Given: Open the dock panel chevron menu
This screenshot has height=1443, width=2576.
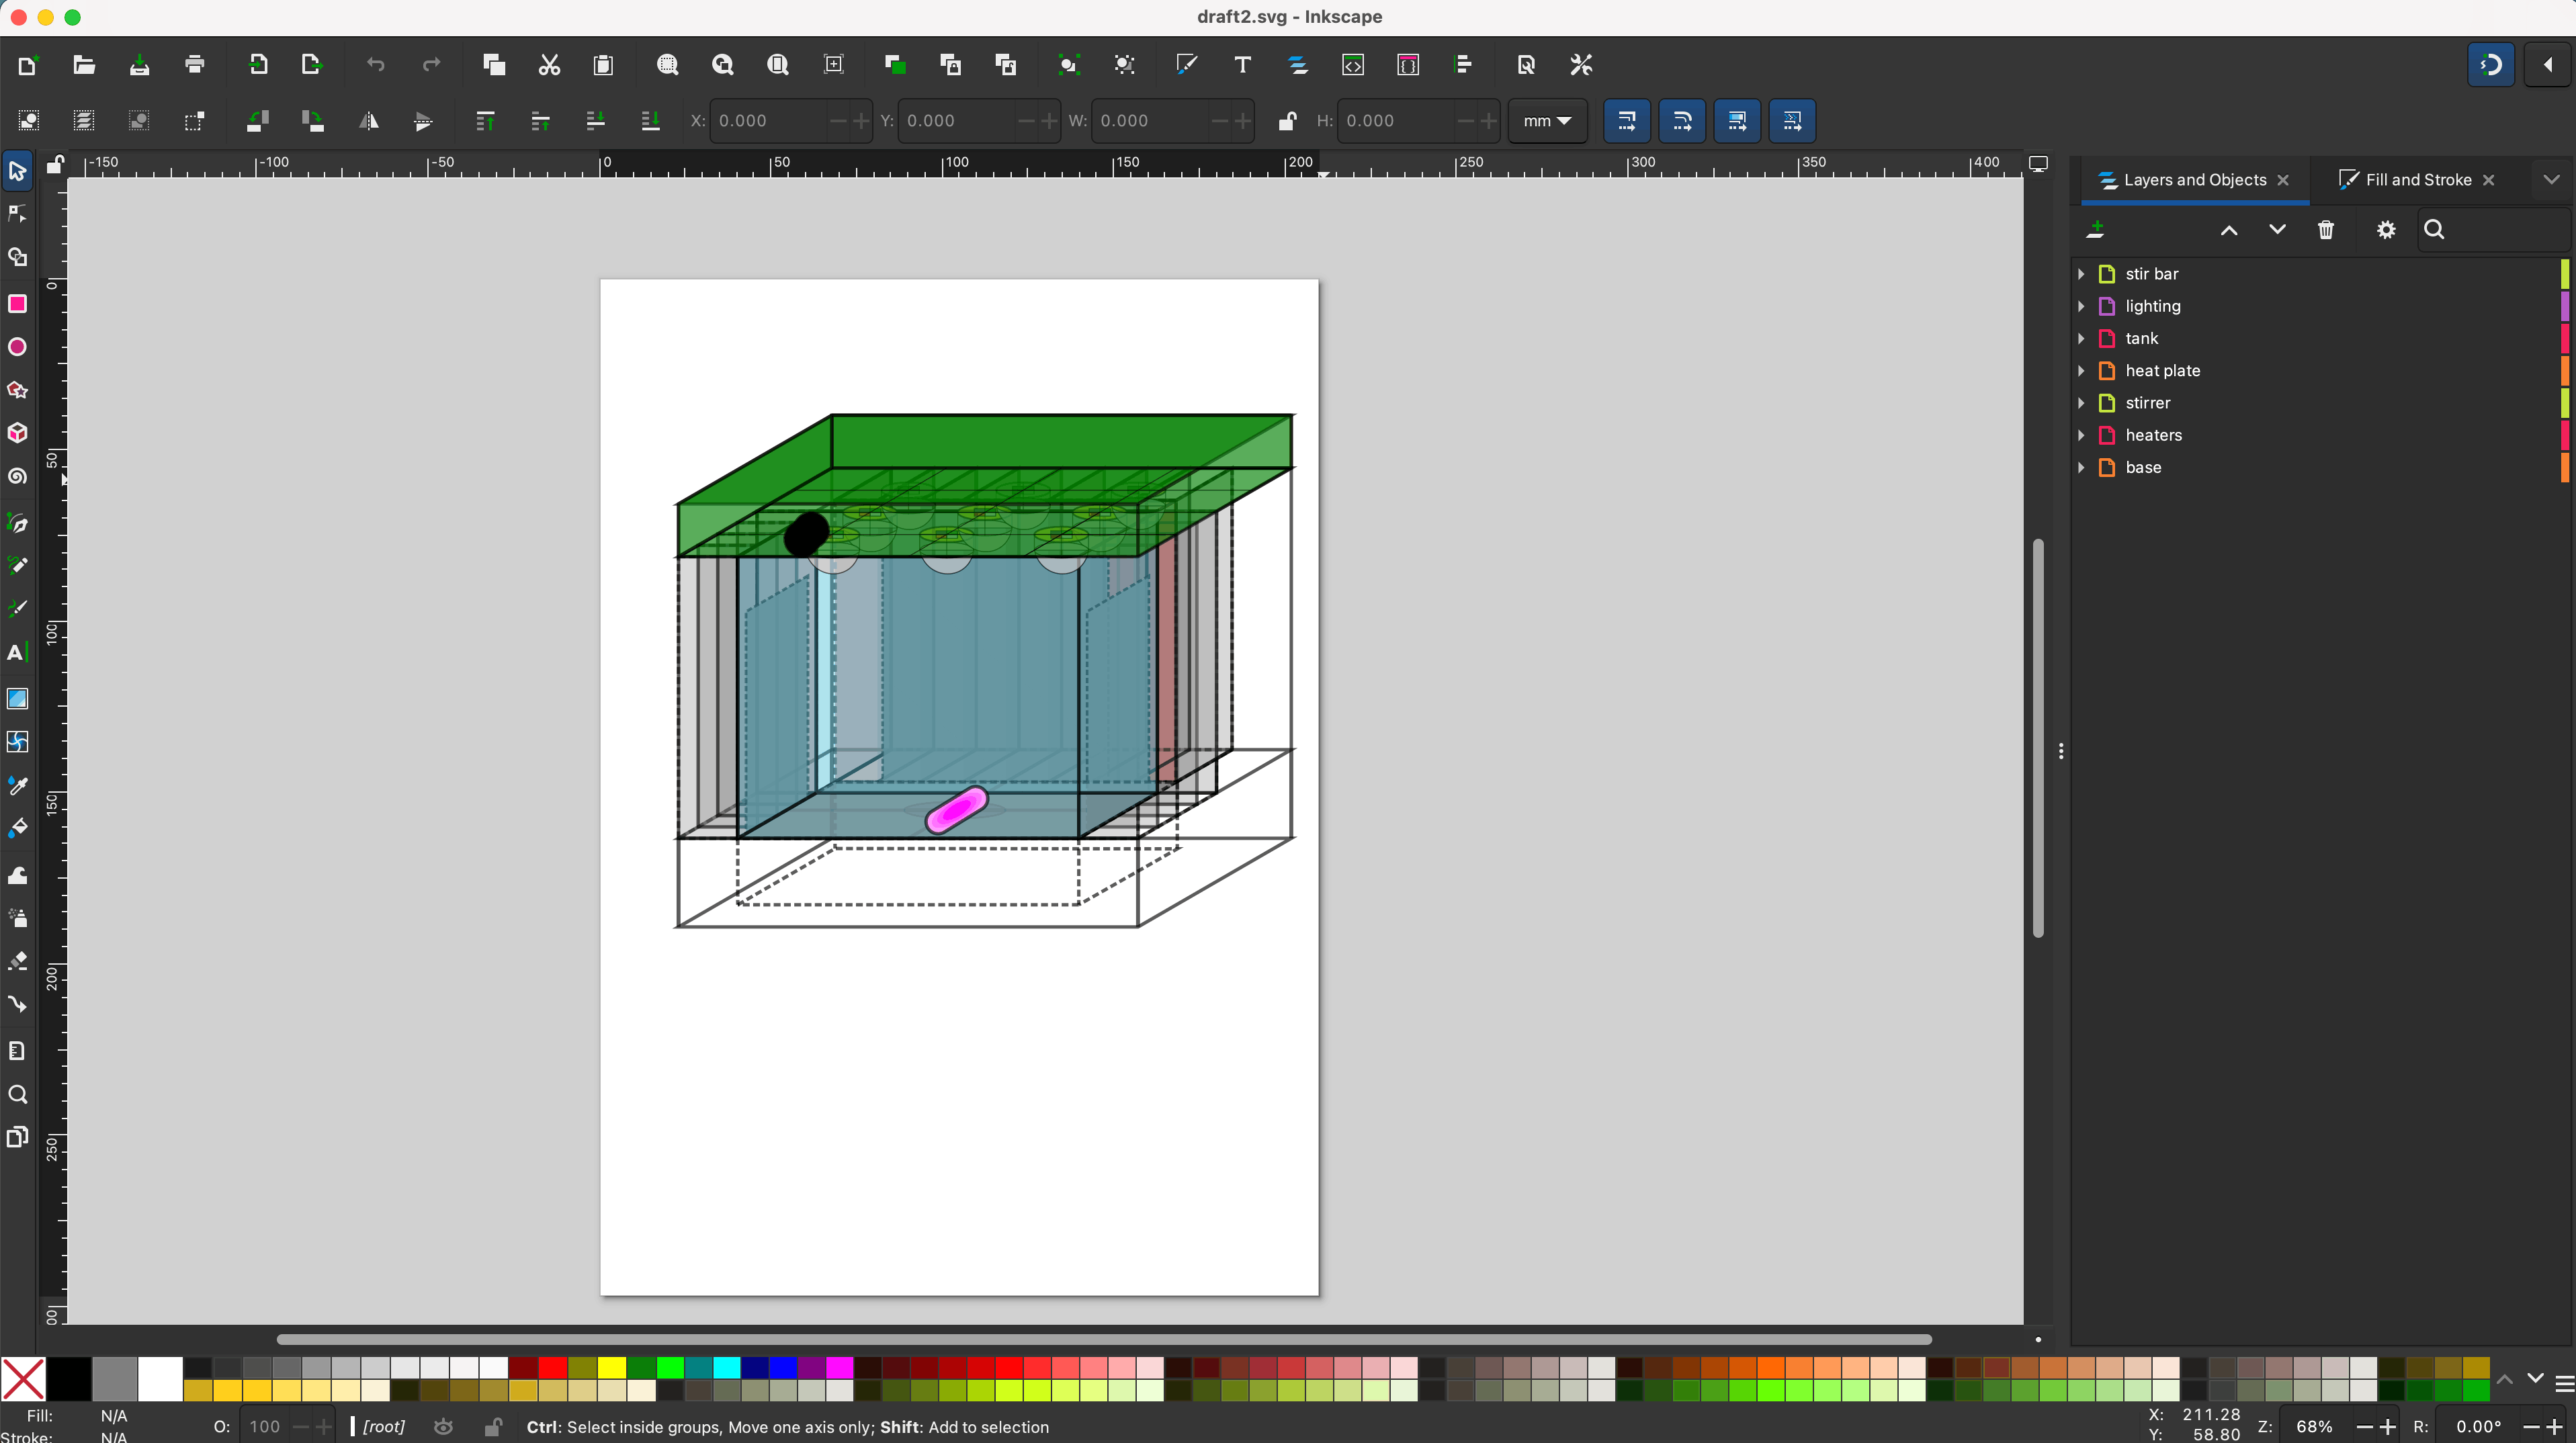Looking at the screenshot, I should click(2551, 180).
